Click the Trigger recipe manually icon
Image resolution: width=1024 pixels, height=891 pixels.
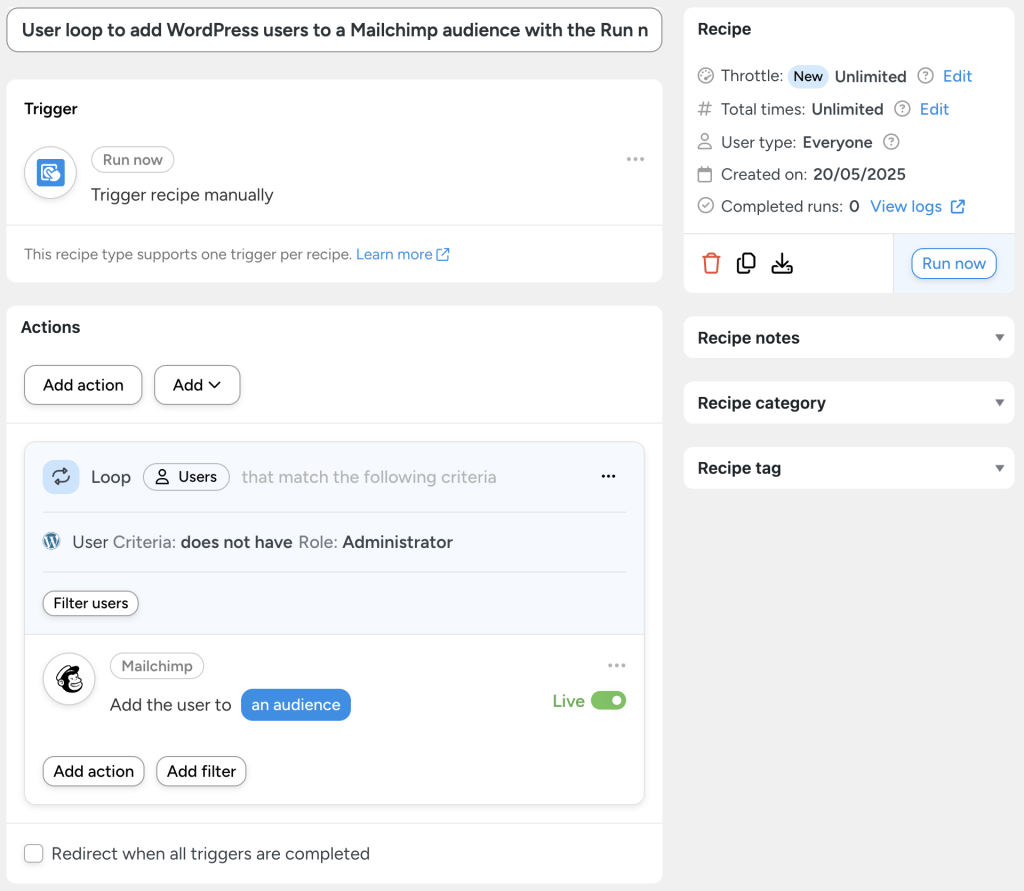coord(50,172)
